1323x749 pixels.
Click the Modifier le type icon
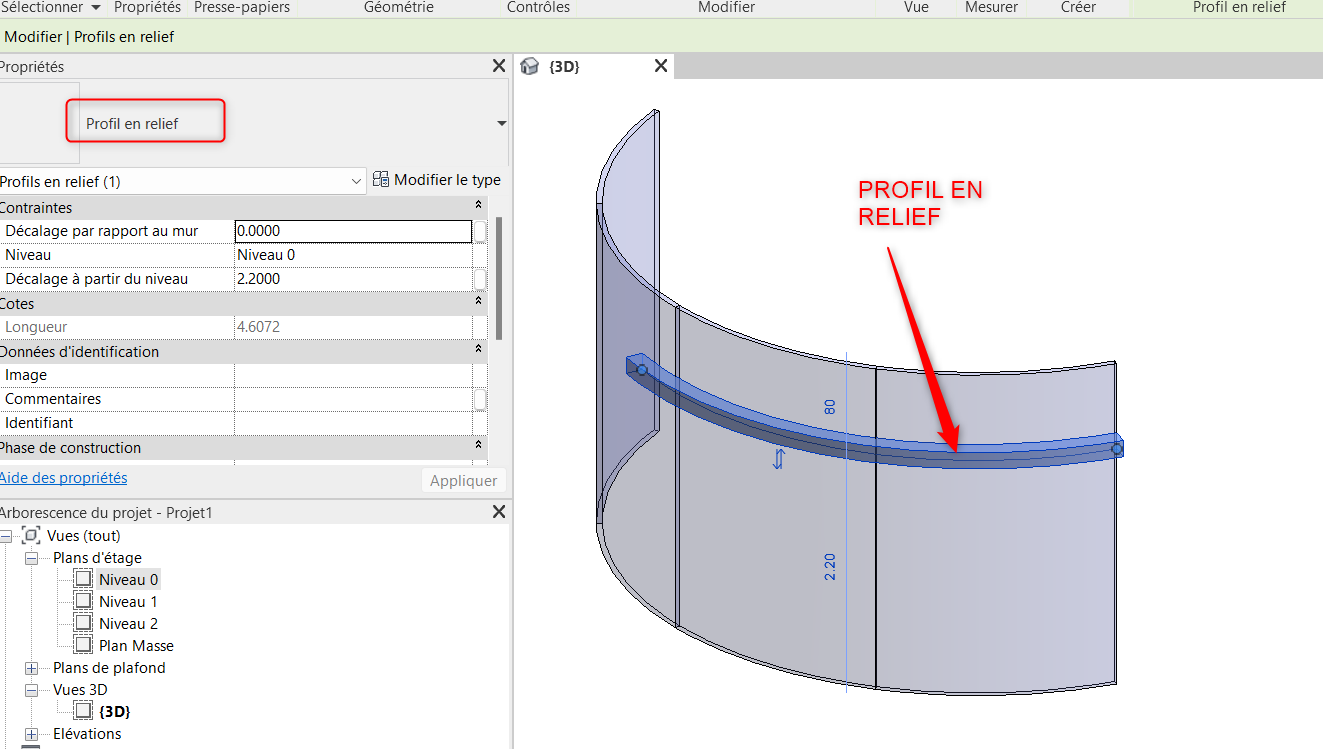(381, 180)
